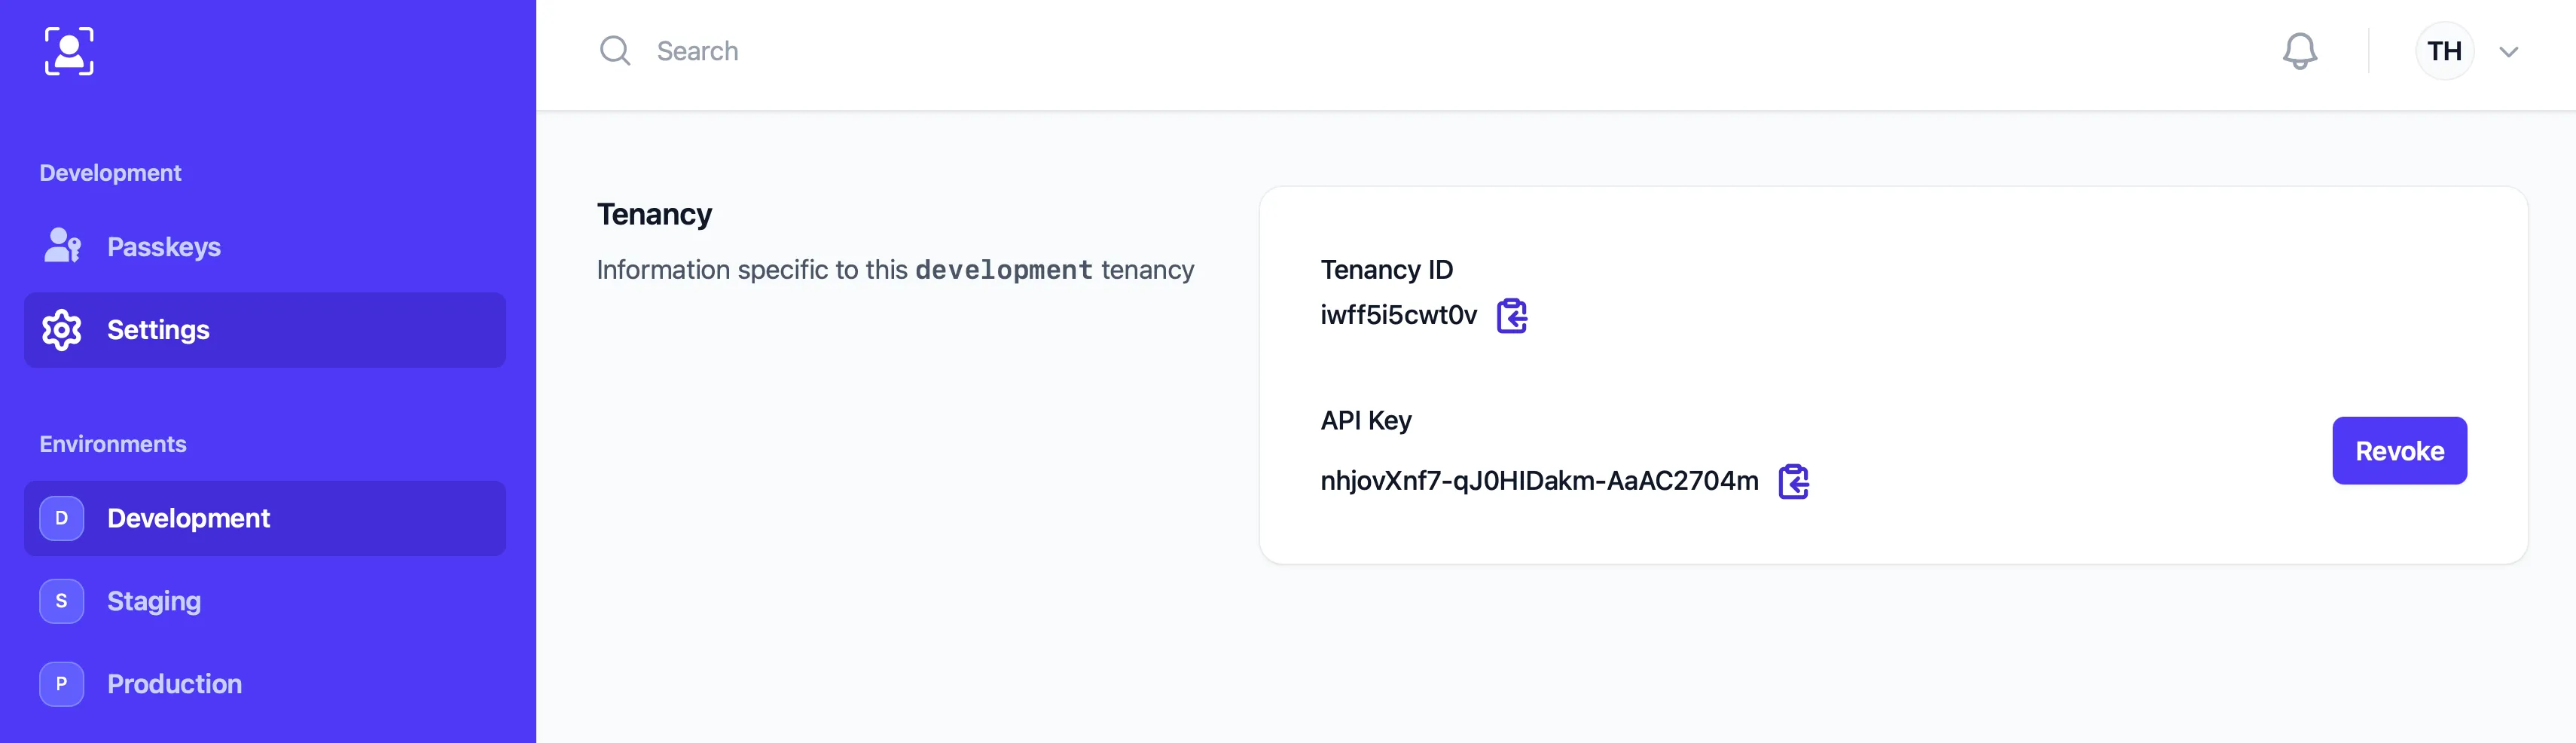
Task: Open notifications via the bell icon
Action: [2300, 50]
